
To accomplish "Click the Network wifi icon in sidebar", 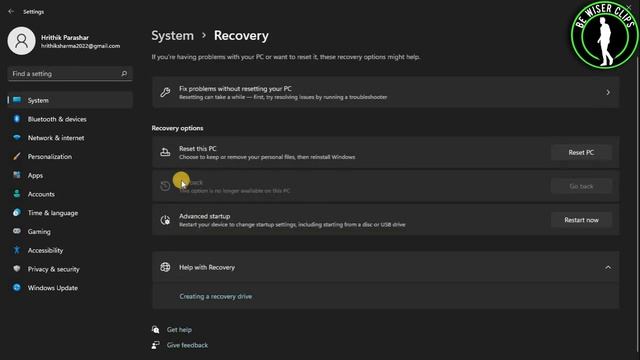I will point(17,138).
